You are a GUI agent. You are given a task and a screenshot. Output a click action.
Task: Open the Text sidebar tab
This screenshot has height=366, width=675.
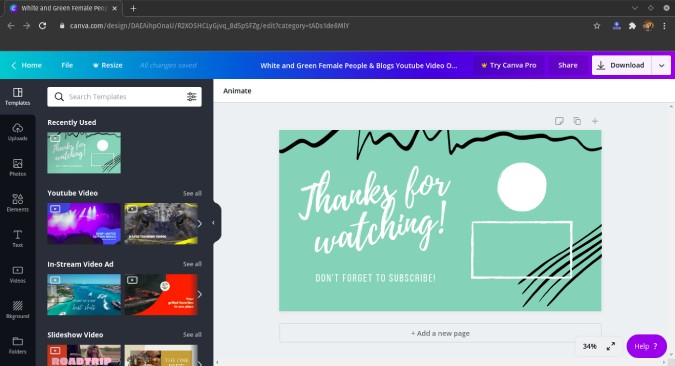click(18, 239)
